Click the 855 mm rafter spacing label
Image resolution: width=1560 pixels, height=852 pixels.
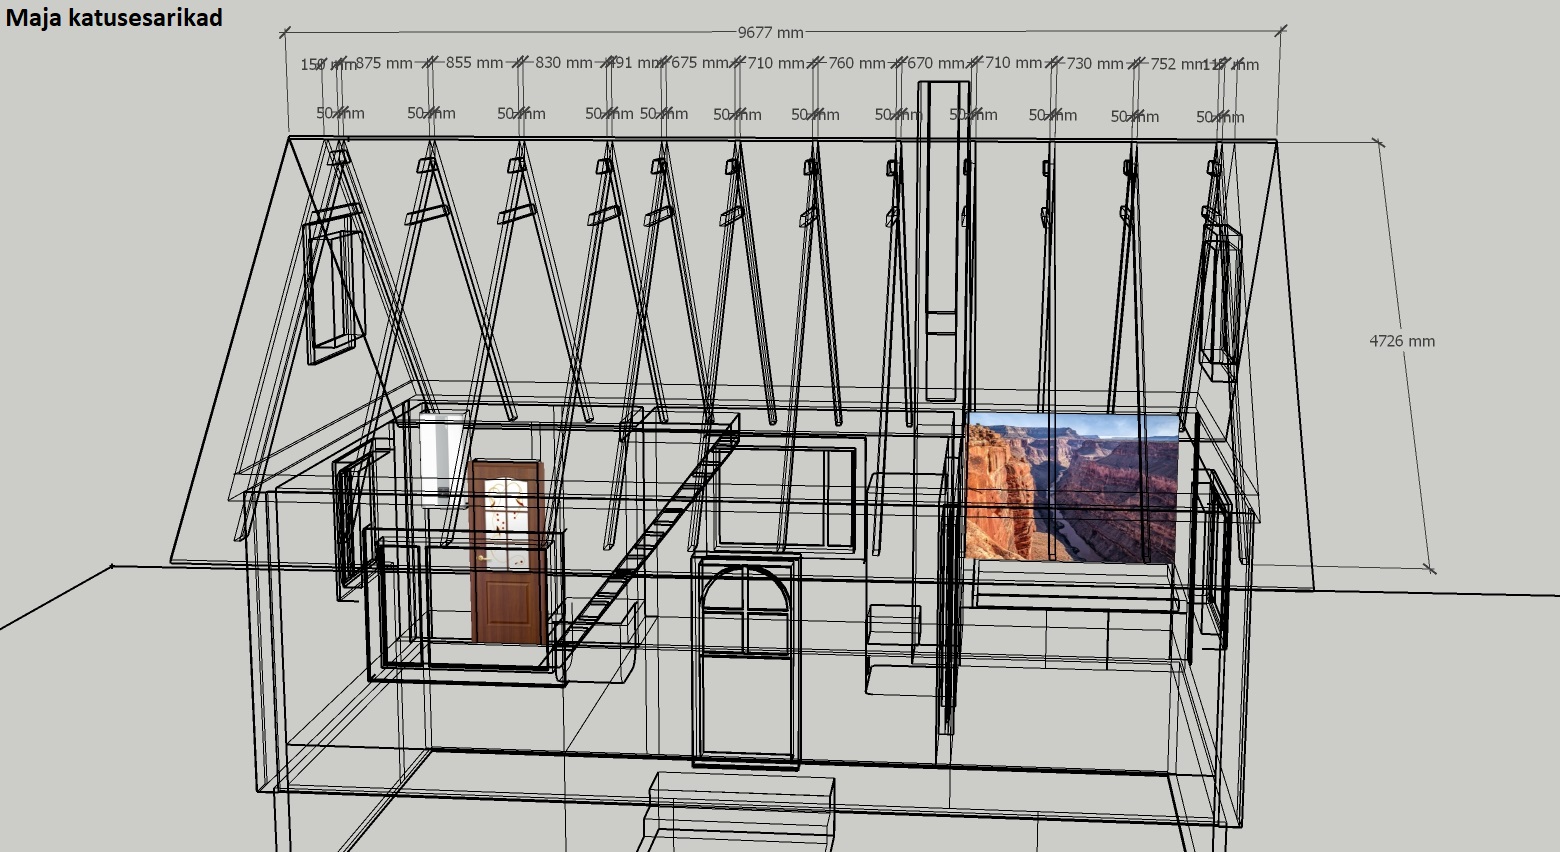474,62
